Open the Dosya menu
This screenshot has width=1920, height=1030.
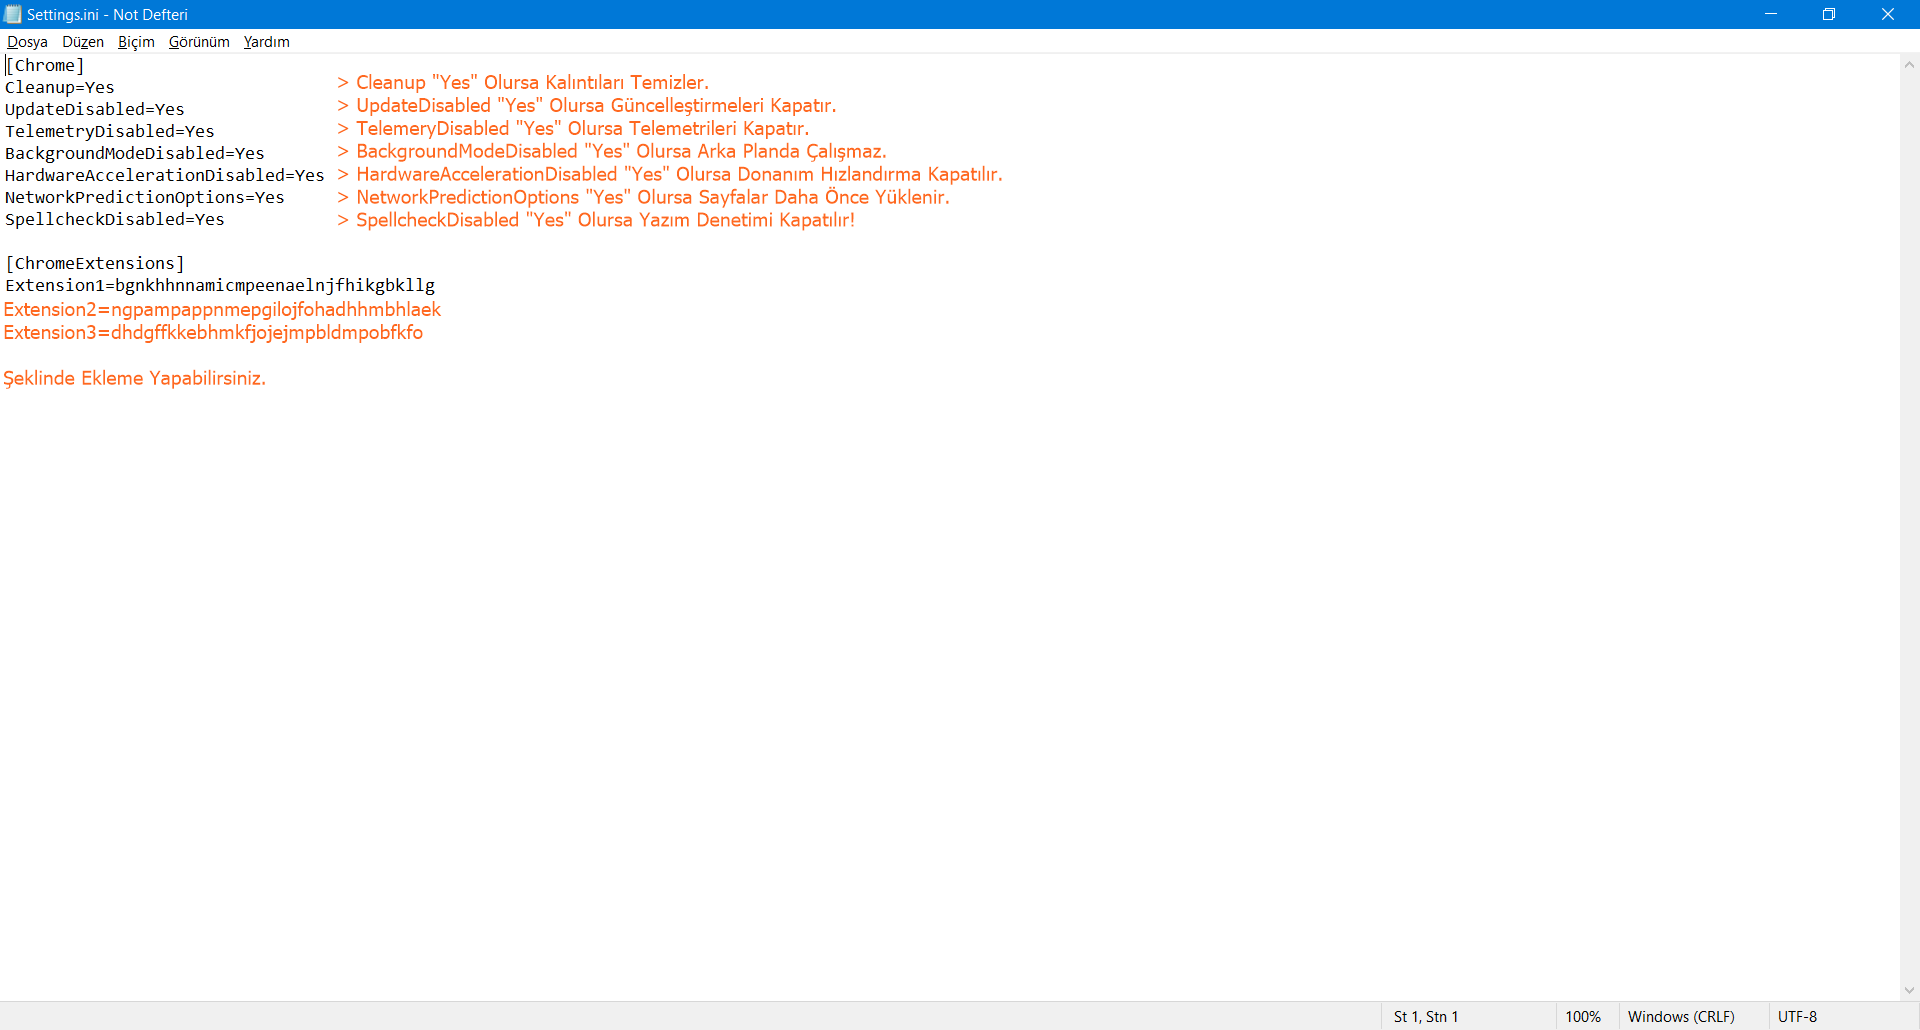pos(27,42)
